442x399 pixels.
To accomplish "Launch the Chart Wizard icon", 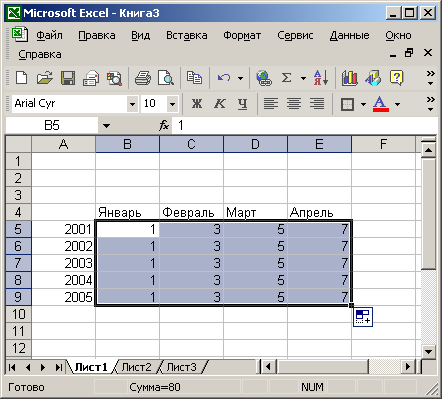I will pyautogui.click(x=349, y=78).
